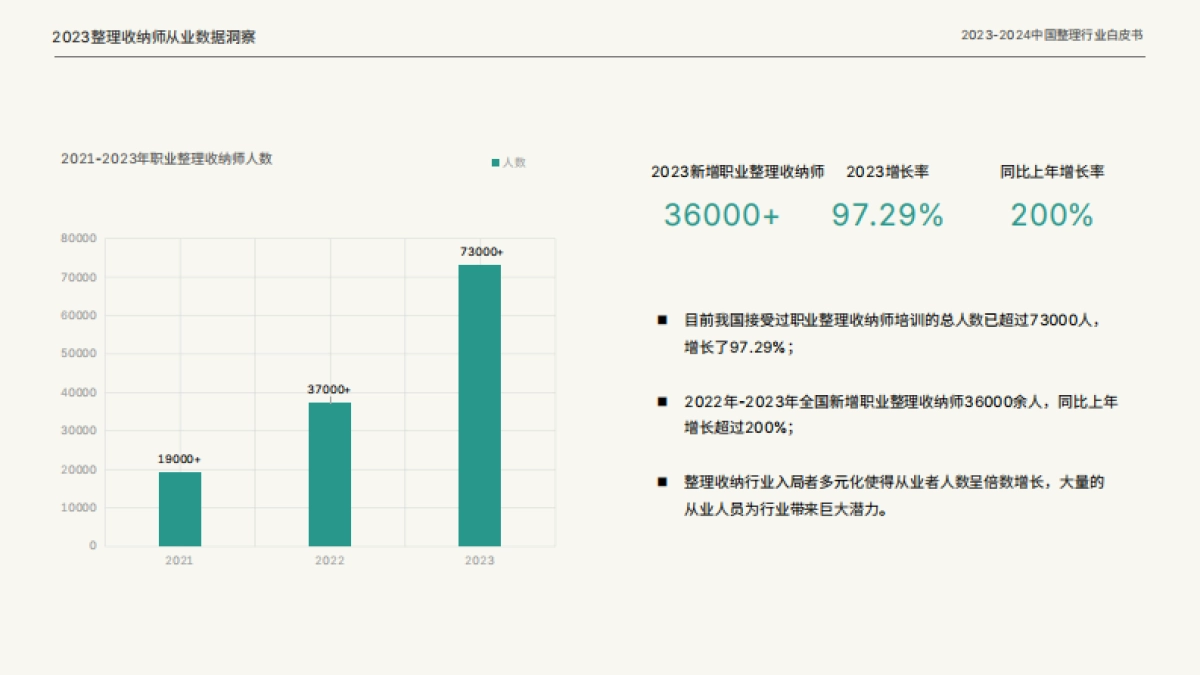The width and height of the screenshot is (1200, 675).
Task: Expand the 2023增长率 statistic block
Action: click(888, 172)
